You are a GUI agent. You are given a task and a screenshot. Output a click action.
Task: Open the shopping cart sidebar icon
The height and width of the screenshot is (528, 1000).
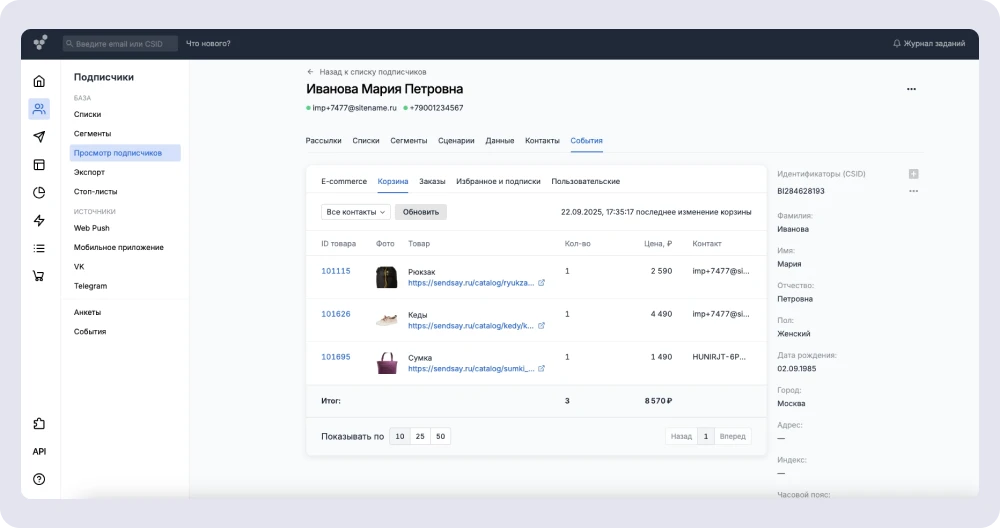39,276
